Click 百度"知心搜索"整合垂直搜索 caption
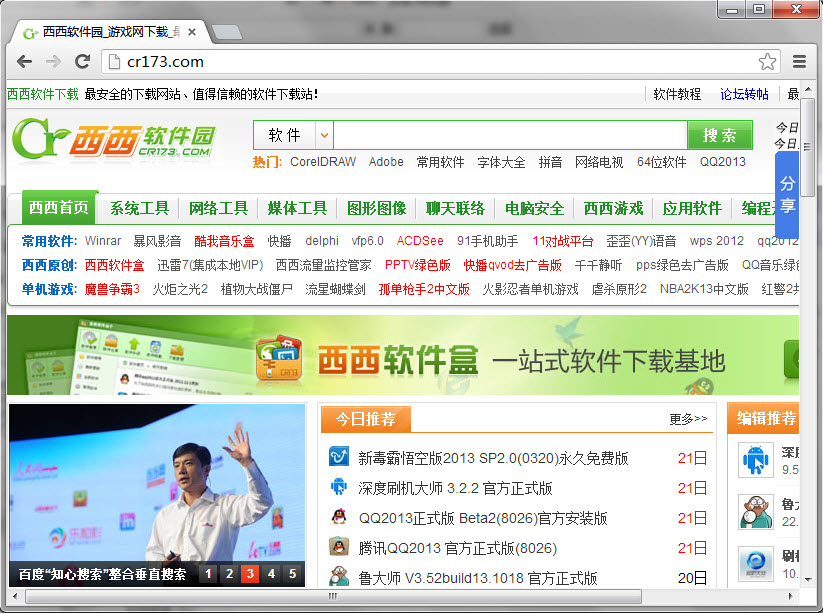The image size is (823, 613). (x=102, y=574)
